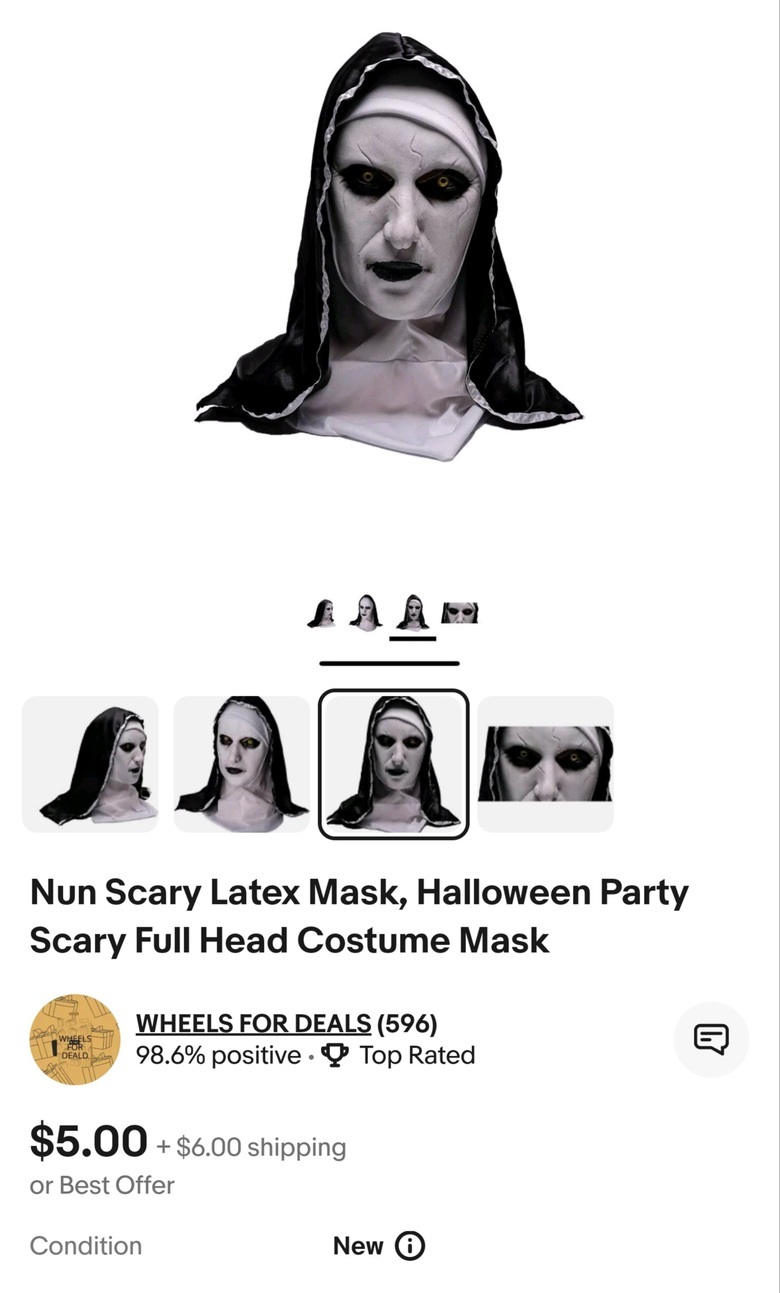The height and width of the screenshot is (1293, 780).
Task: Click the horizontal image scroll bar
Action: click(389, 662)
